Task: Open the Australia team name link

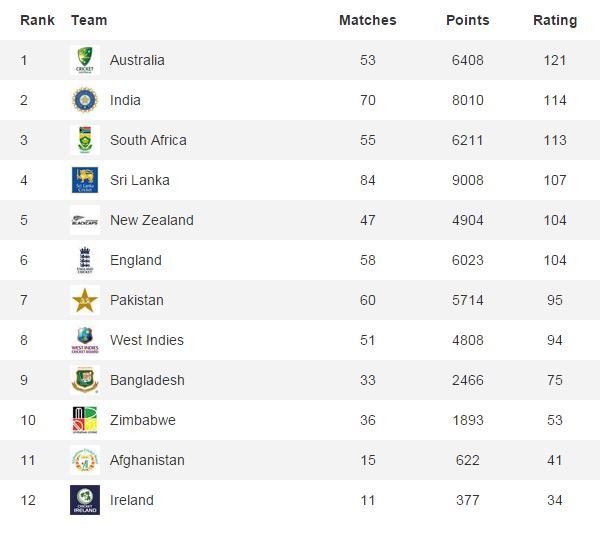Action: pos(137,60)
